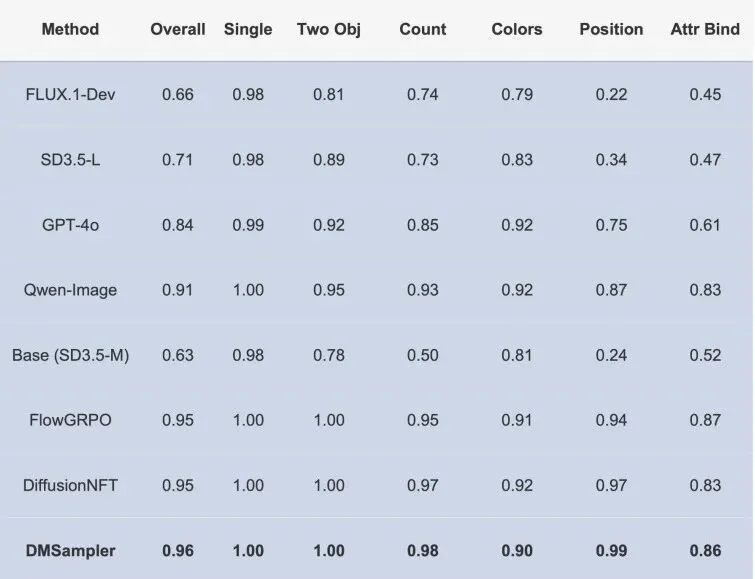The width and height of the screenshot is (755, 579).
Task: Click Base (SD3.5-M) Count value 0.50
Action: click(x=423, y=355)
